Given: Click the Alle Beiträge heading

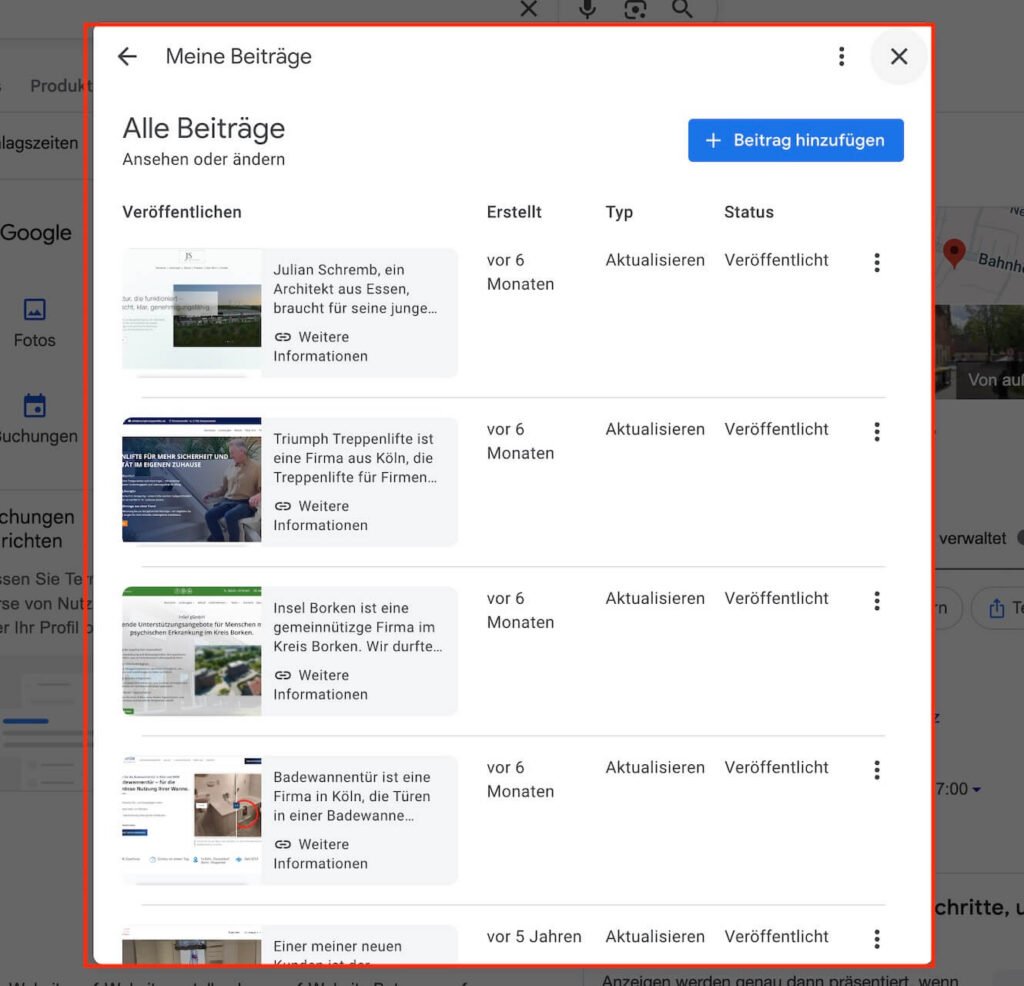Looking at the screenshot, I should (x=204, y=128).
